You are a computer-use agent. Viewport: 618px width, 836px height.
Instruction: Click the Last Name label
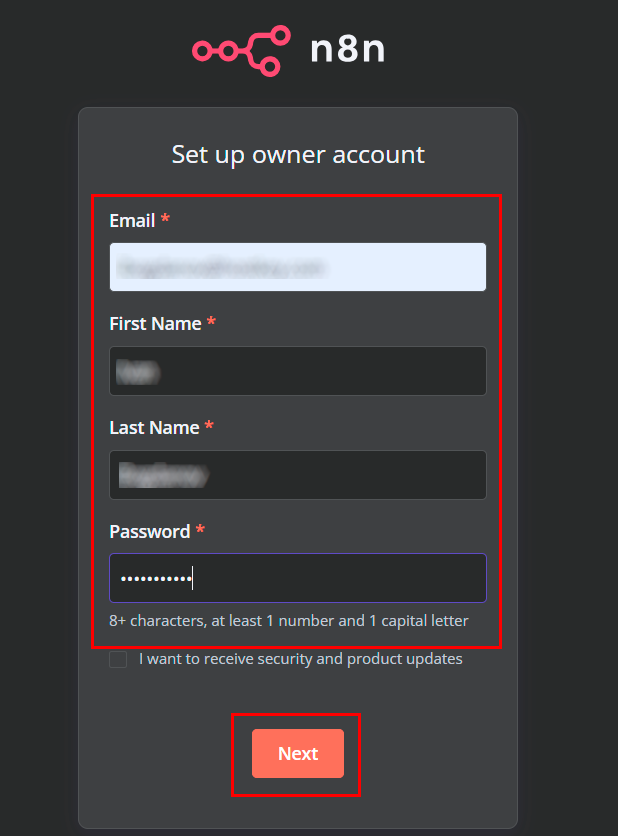[154, 428]
